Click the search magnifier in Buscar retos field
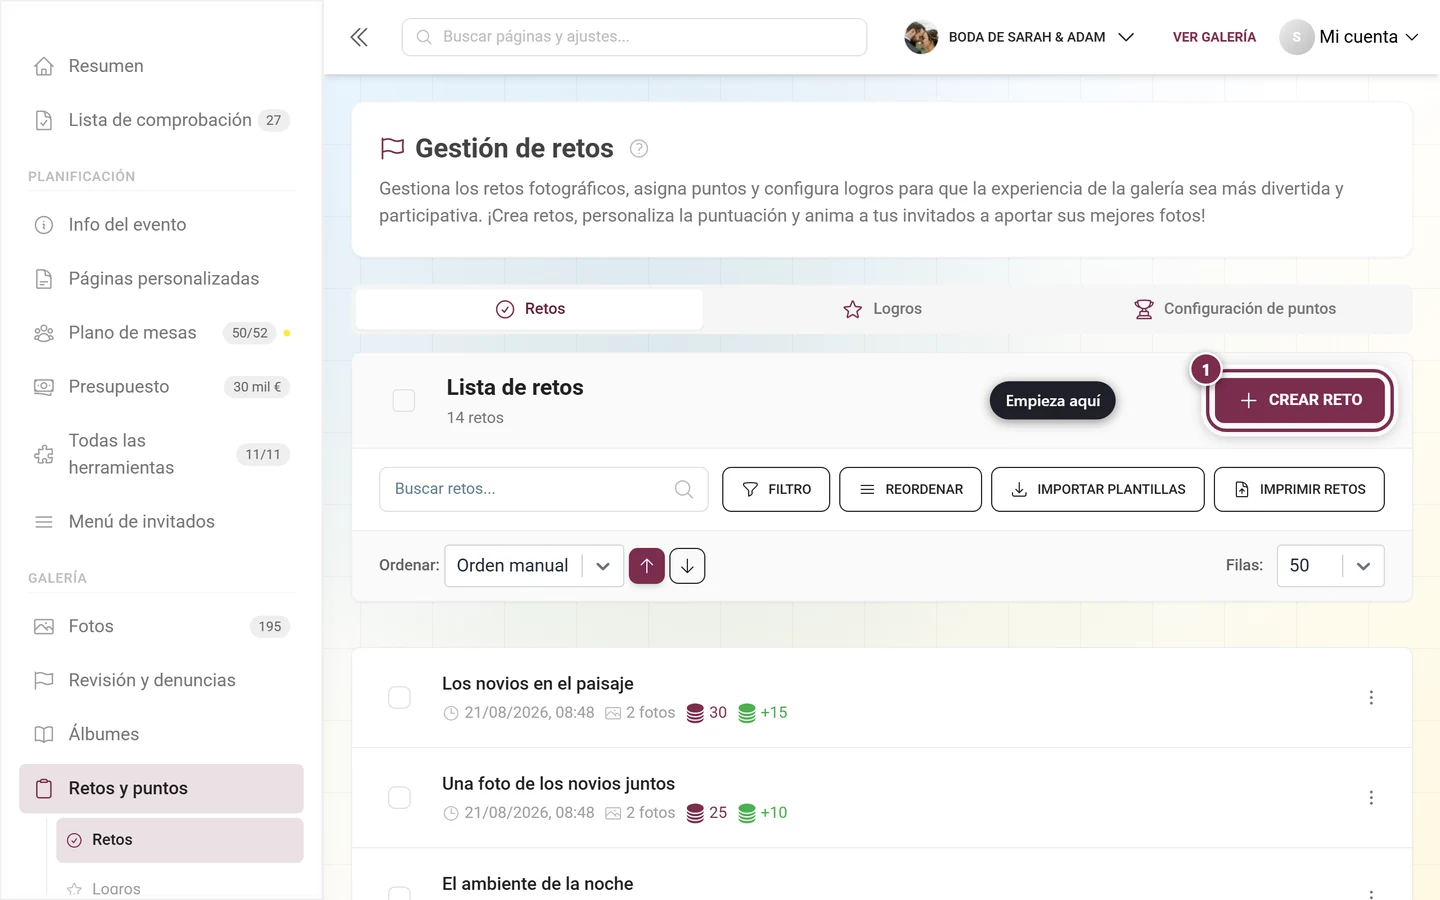The width and height of the screenshot is (1440, 900). (x=684, y=489)
